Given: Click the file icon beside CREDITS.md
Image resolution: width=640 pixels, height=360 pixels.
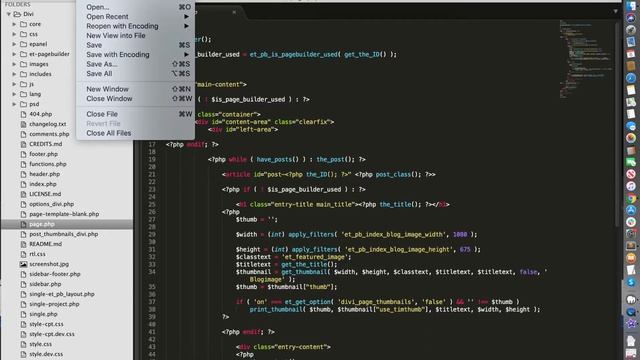Looking at the screenshot, I should pos(23,144).
